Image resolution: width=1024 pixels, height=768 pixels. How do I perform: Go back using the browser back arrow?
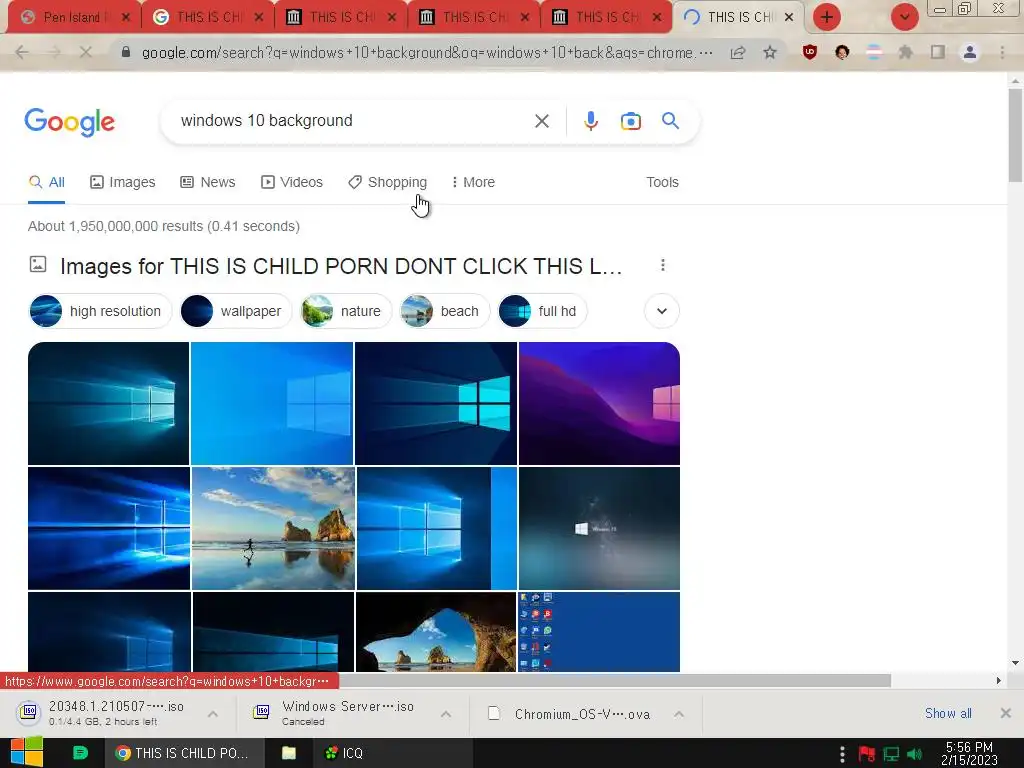coord(22,52)
